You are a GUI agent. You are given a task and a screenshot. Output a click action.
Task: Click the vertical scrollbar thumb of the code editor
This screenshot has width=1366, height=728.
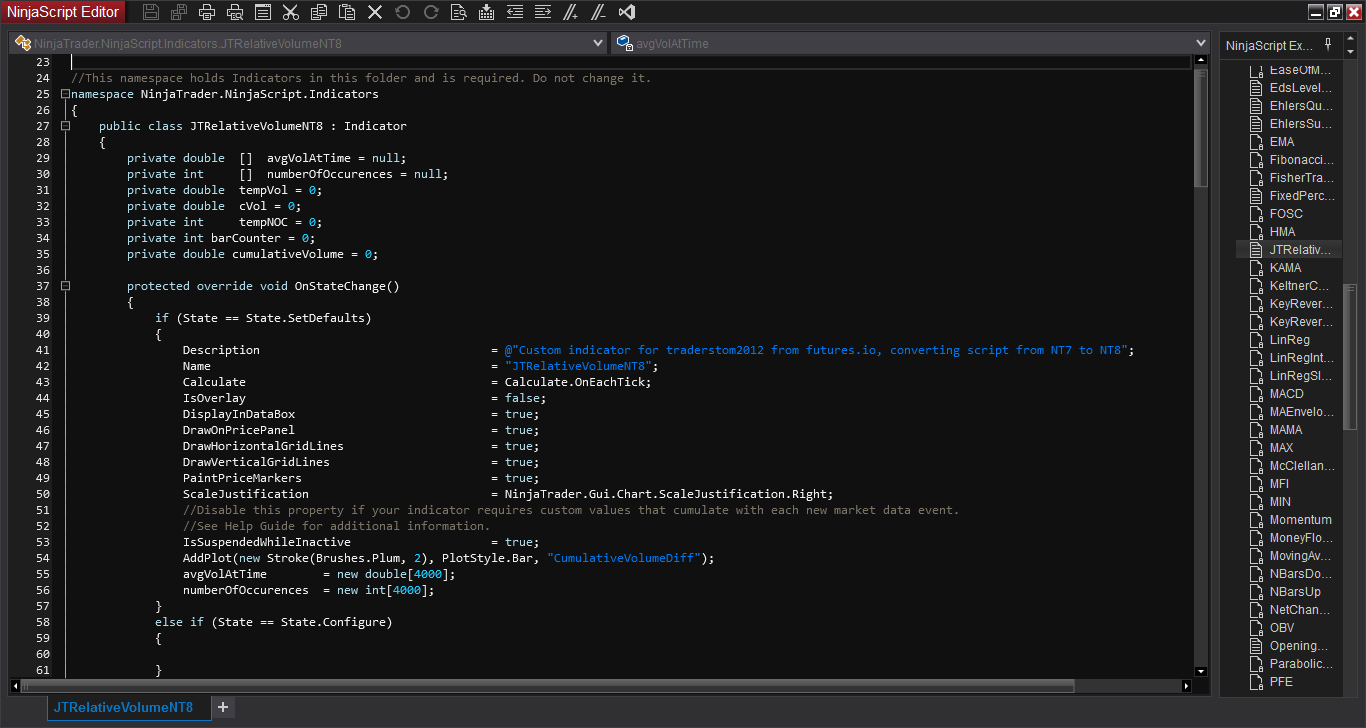point(1201,128)
